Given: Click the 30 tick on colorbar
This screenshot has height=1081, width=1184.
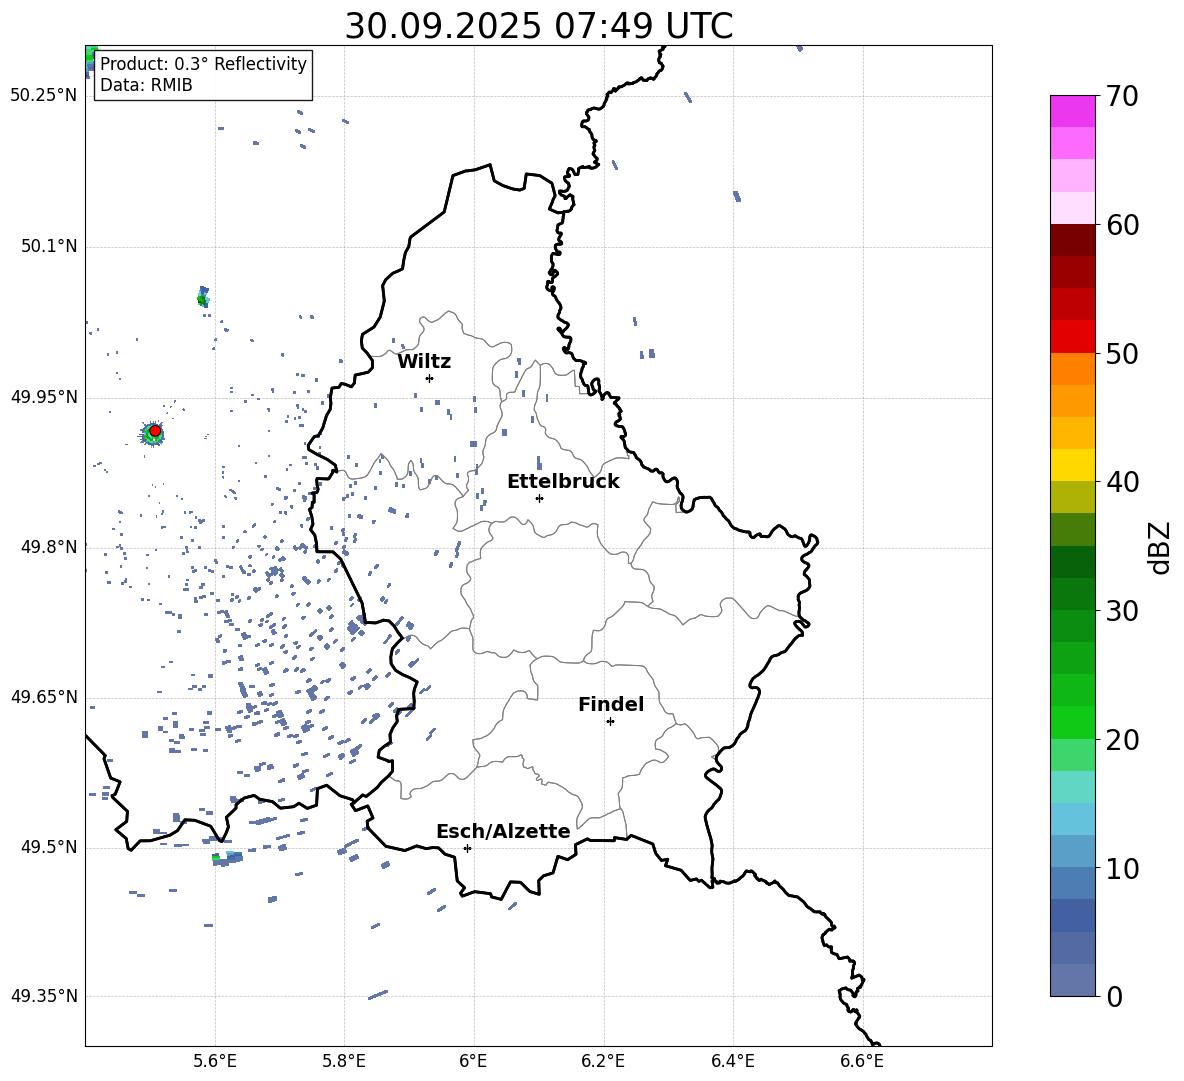Looking at the screenshot, I should [x=1121, y=611].
